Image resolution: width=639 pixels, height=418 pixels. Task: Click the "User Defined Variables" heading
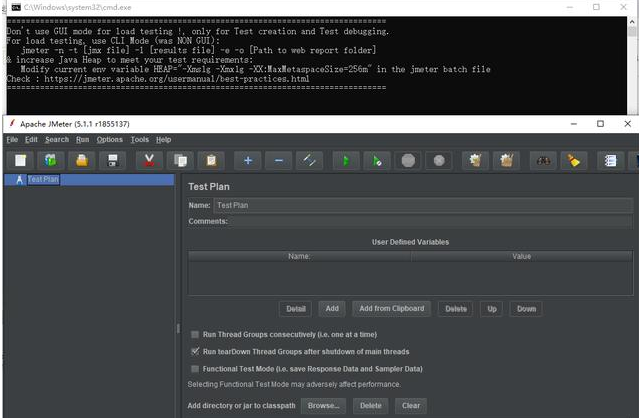point(410,242)
